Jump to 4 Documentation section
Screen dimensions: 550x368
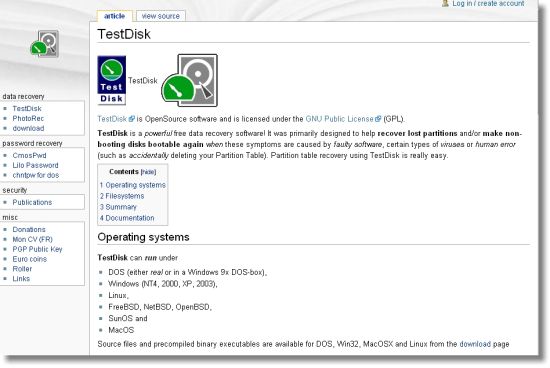127,218
